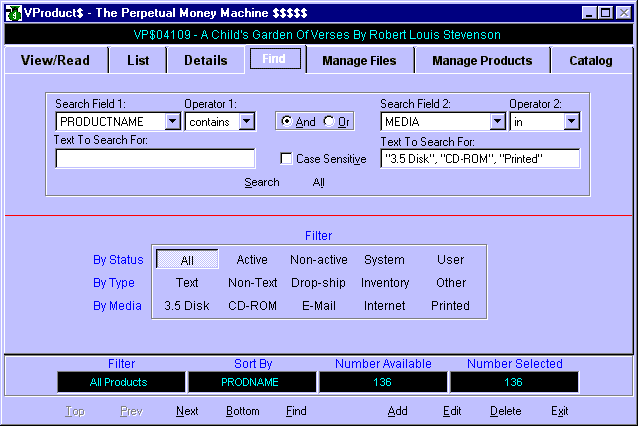Edit the current product record
The image size is (638, 426).
click(x=452, y=411)
